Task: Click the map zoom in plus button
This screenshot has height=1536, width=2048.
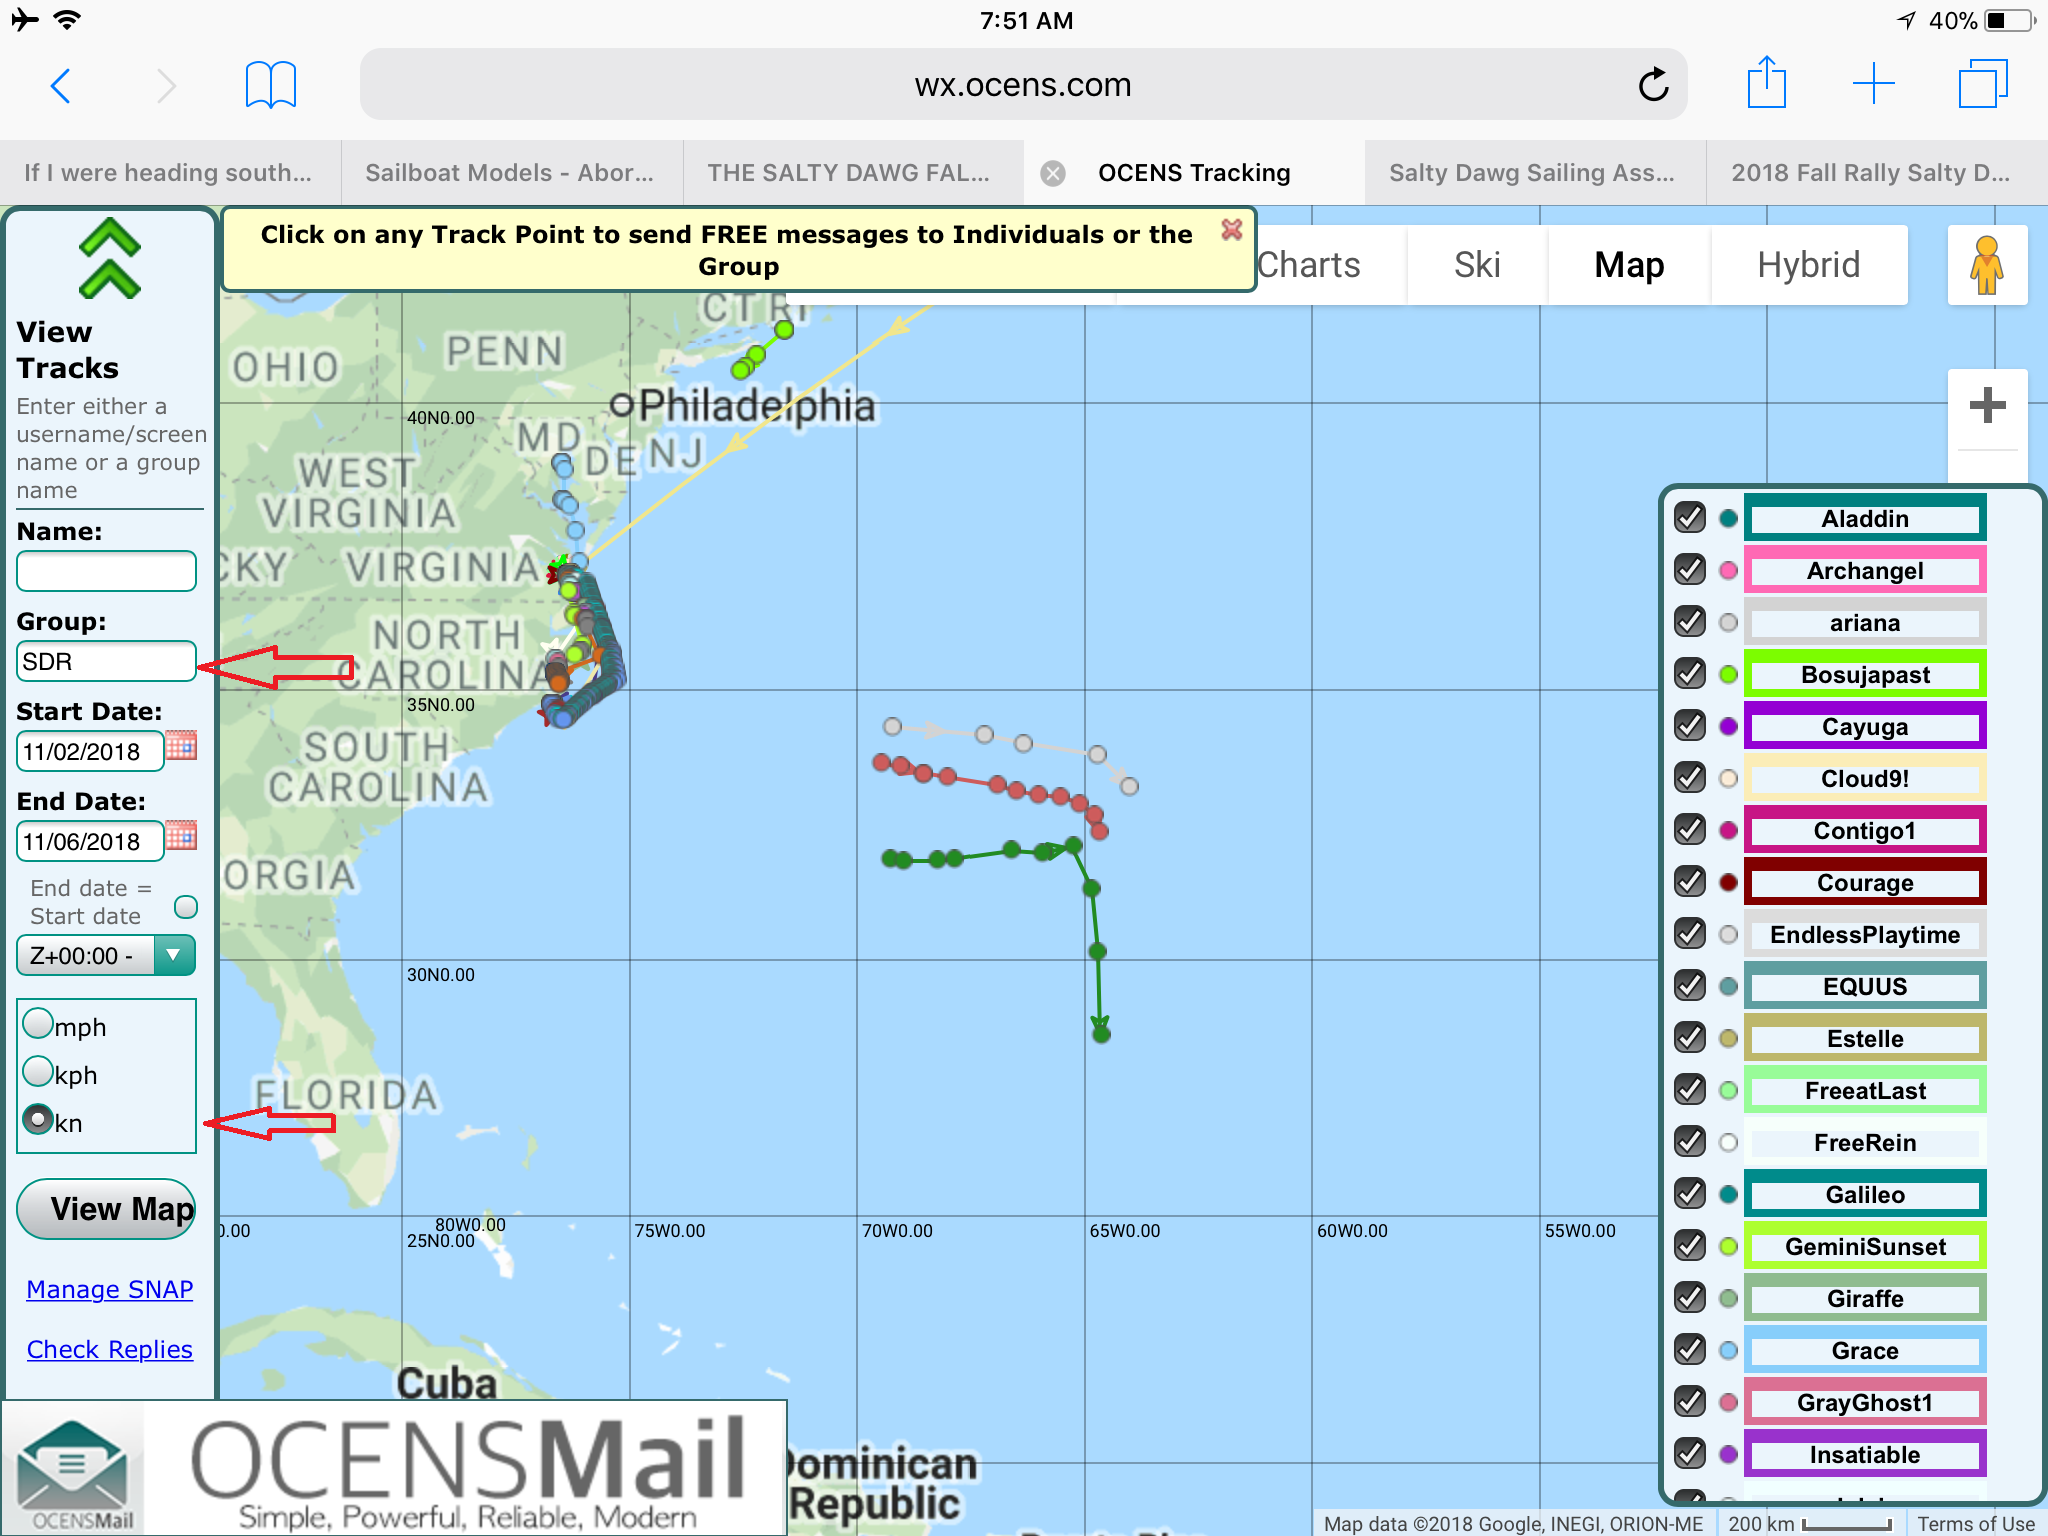Action: tap(1986, 406)
